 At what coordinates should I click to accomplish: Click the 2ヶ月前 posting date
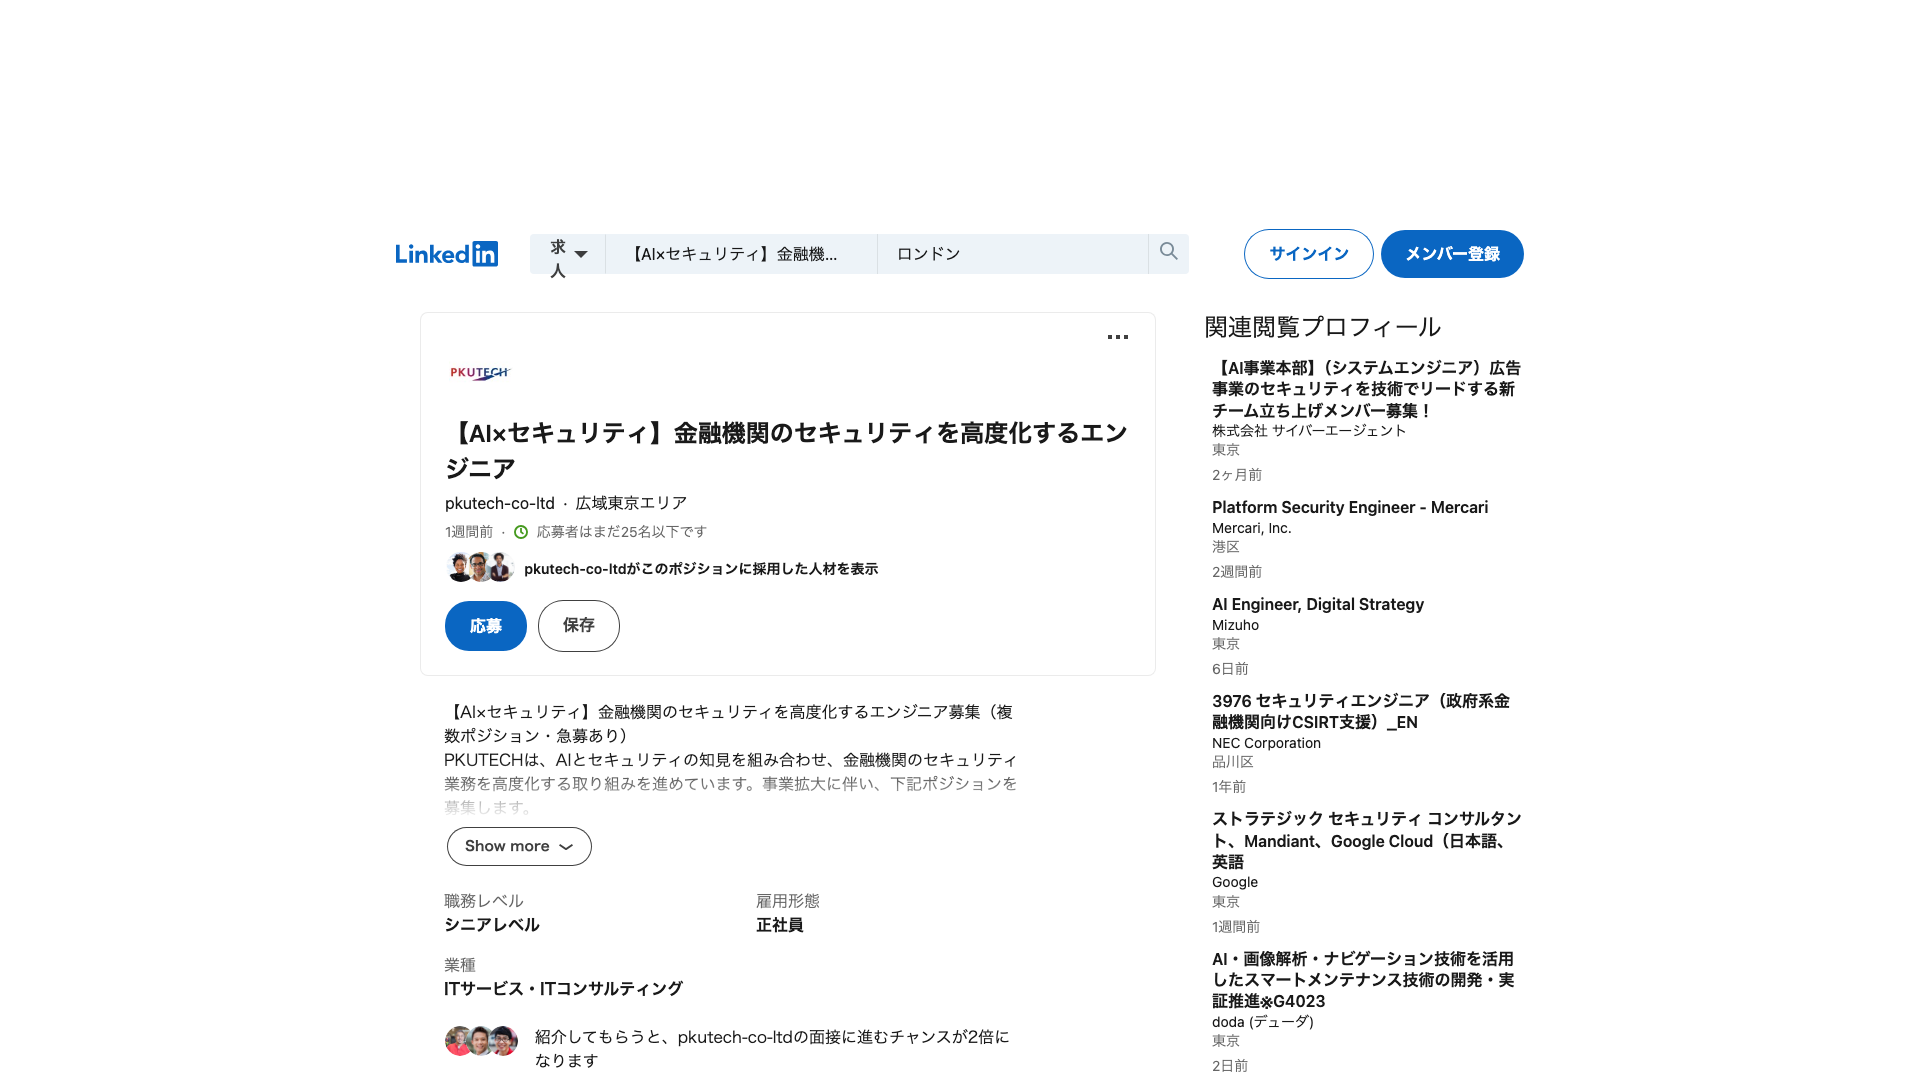pyautogui.click(x=1237, y=475)
